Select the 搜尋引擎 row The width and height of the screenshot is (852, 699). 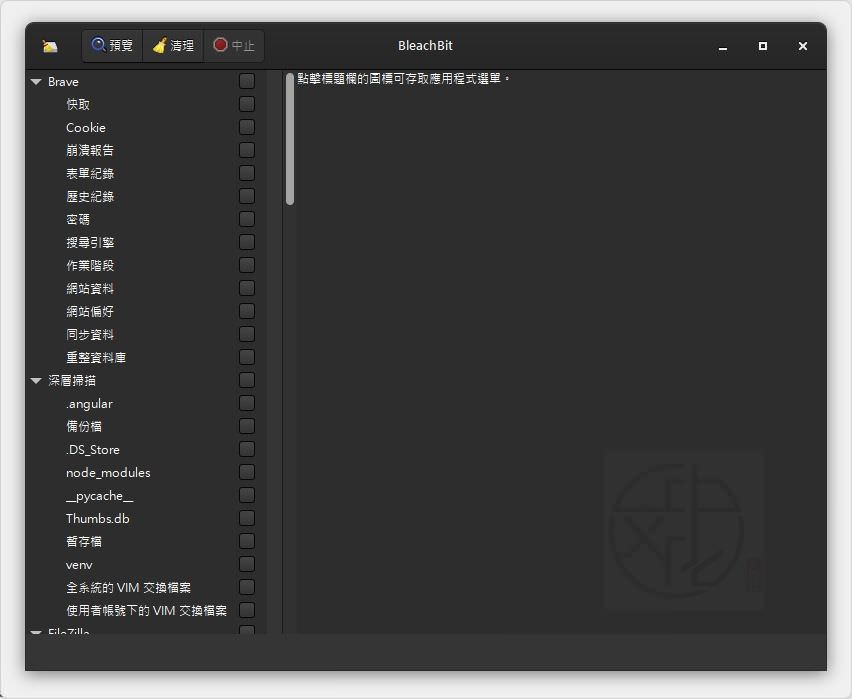coord(90,242)
